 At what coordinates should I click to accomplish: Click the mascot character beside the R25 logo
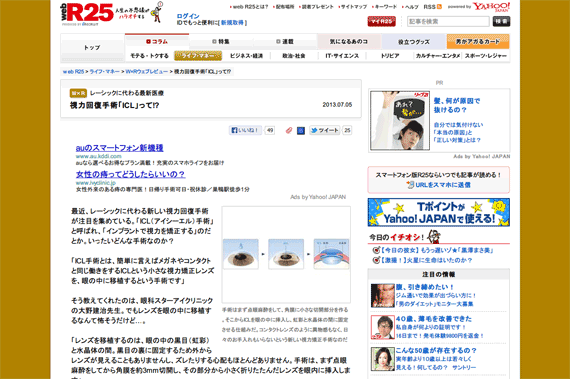tap(158, 12)
